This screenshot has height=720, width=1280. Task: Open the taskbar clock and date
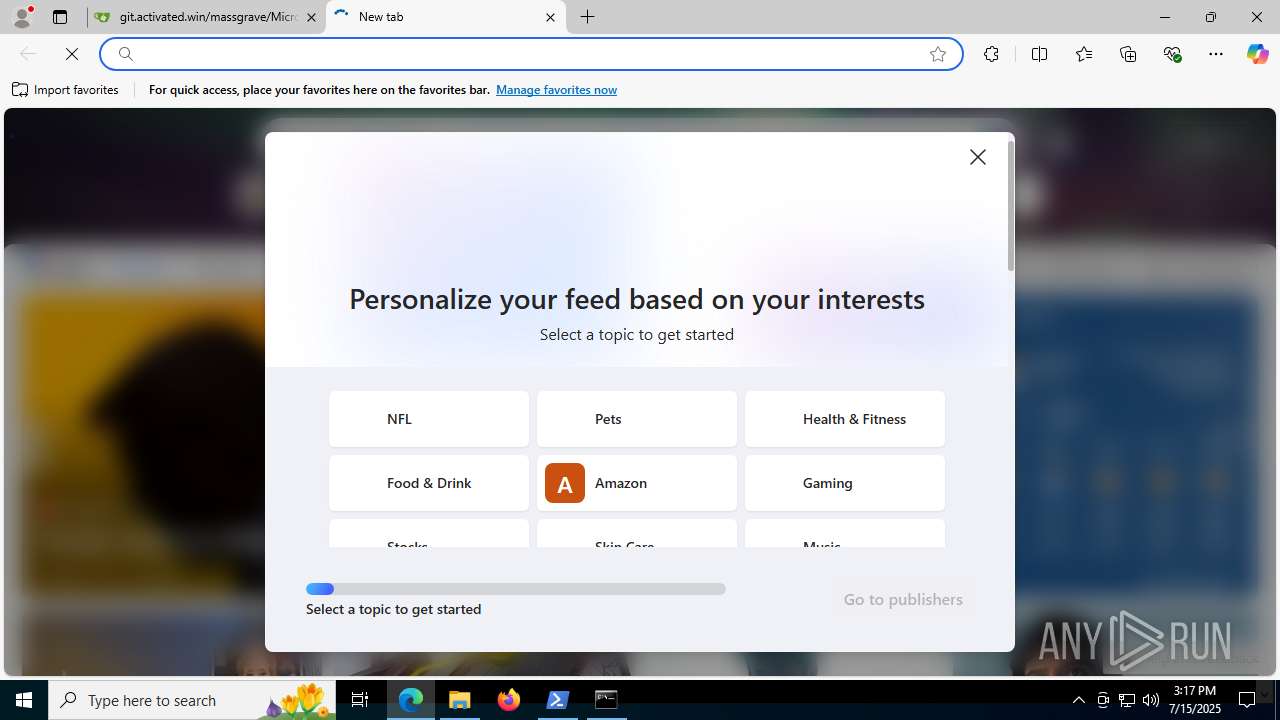click(x=1195, y=700)
